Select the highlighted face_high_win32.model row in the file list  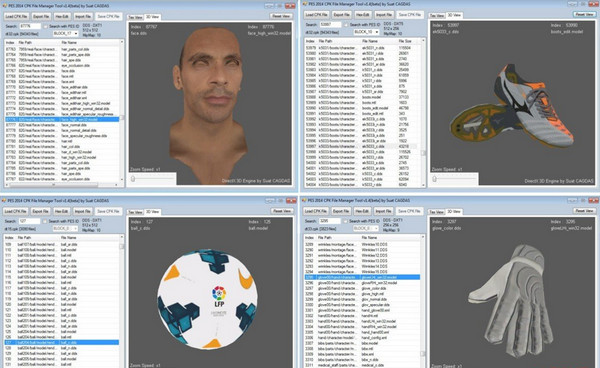pos(62,120)
